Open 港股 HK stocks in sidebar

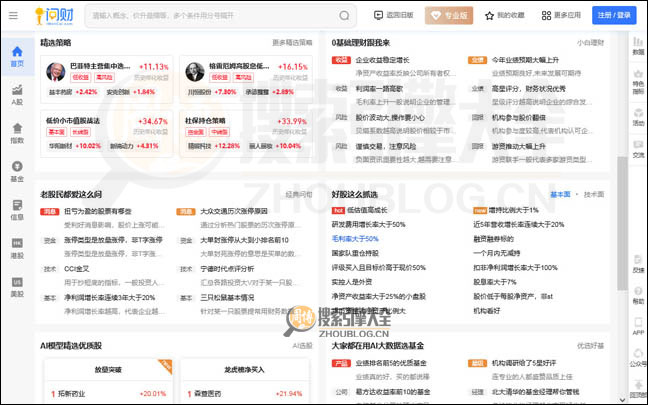[x=17, y=248]
